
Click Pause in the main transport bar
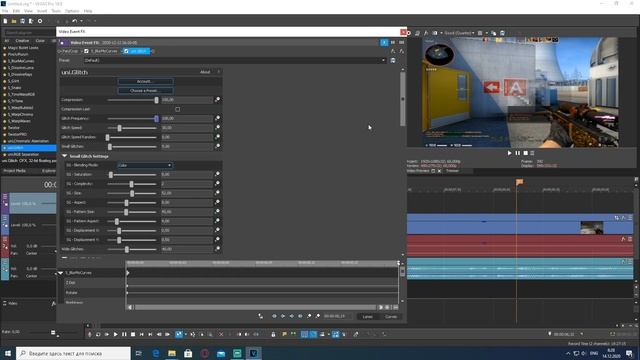click(x=124, y=334)
